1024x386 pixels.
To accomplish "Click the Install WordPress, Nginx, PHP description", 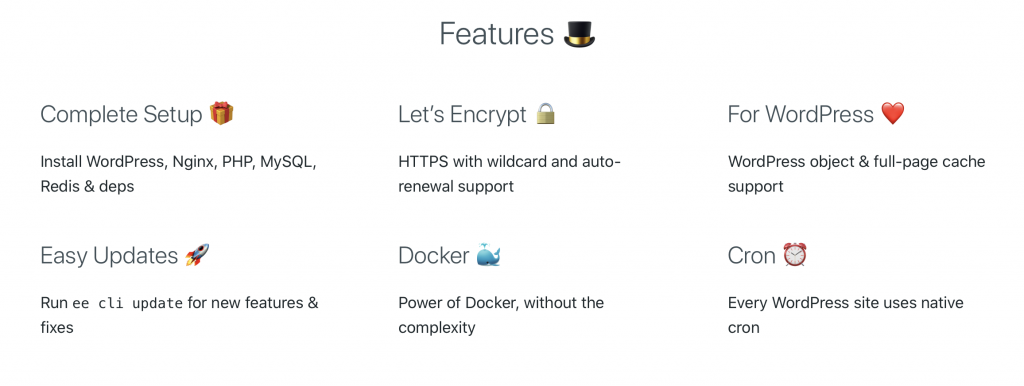I will (x=178, y=174).
